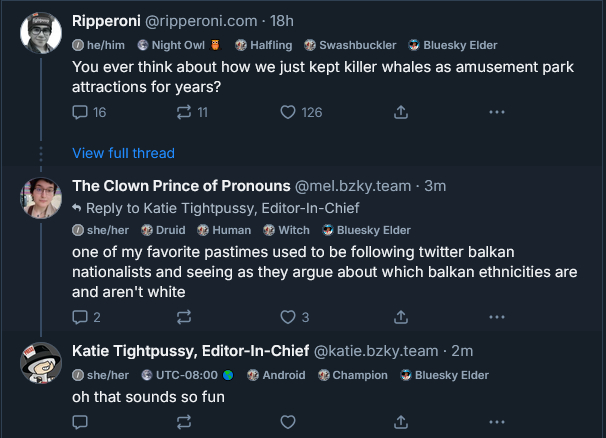Share Ripperoni's killer whales post
606x438 pixels.
pos(401,112)
